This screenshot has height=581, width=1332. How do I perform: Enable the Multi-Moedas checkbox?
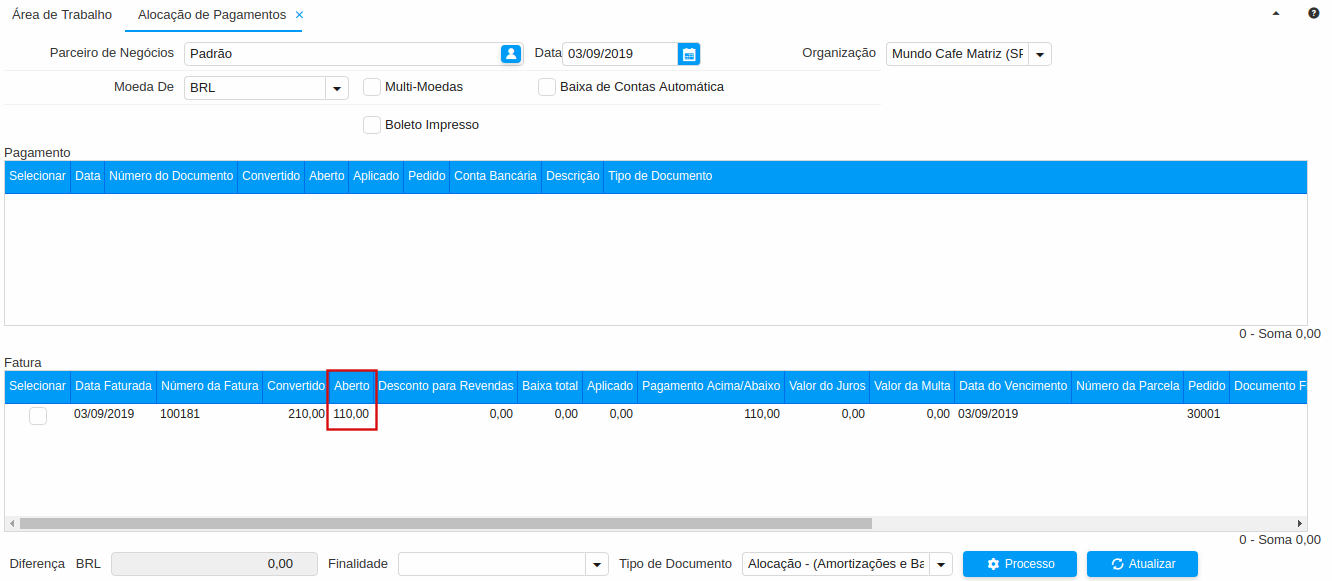coord(372,87)
